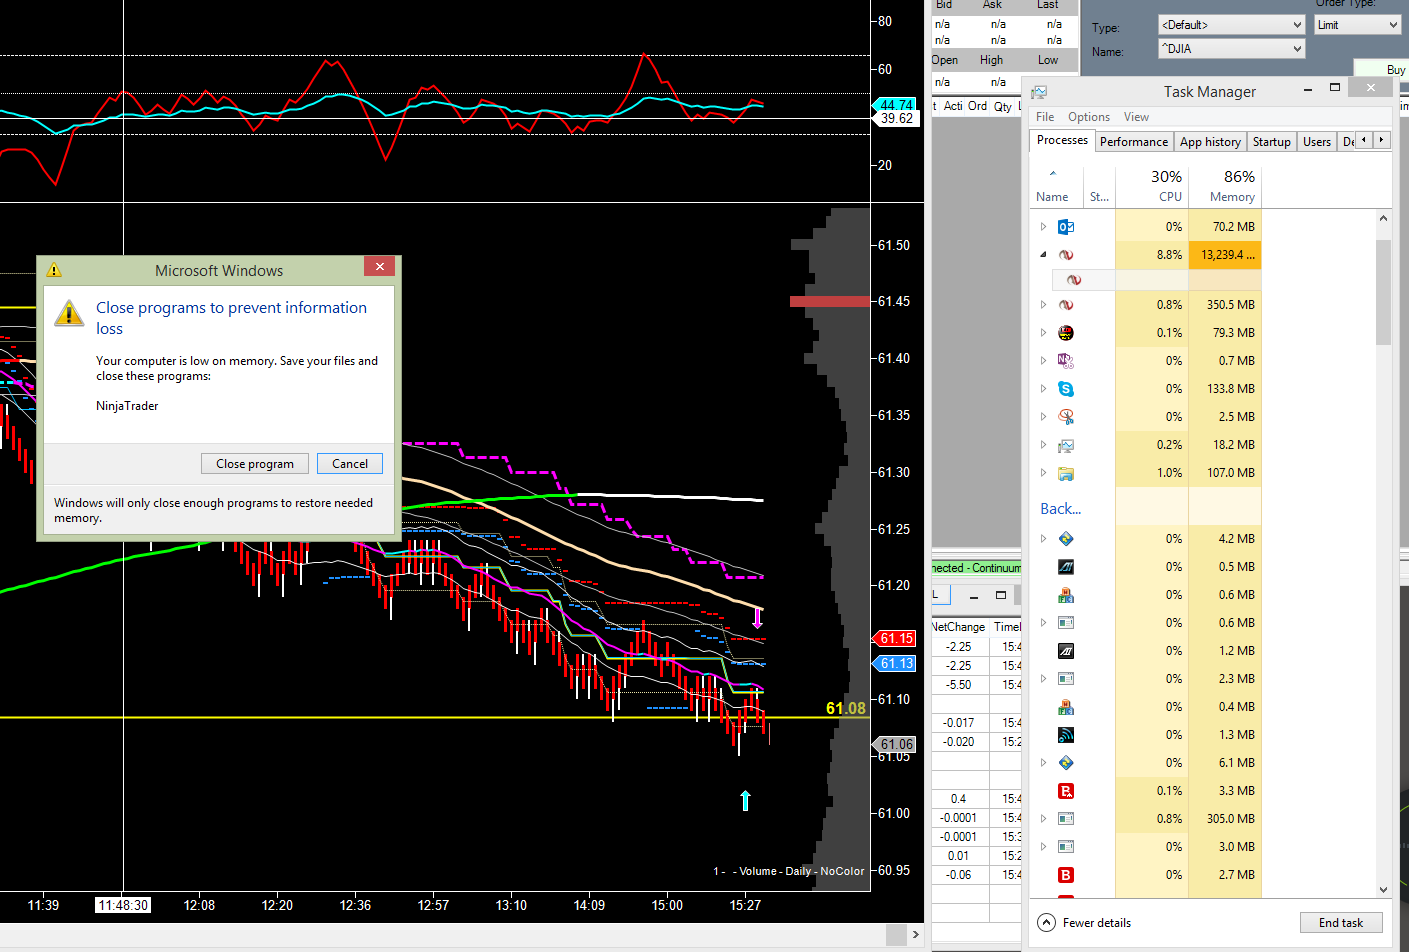This screenshot has height=952, width=1409.
Task: Expand the 305.0 MB background process row
Action: (x=1043, y=819)
